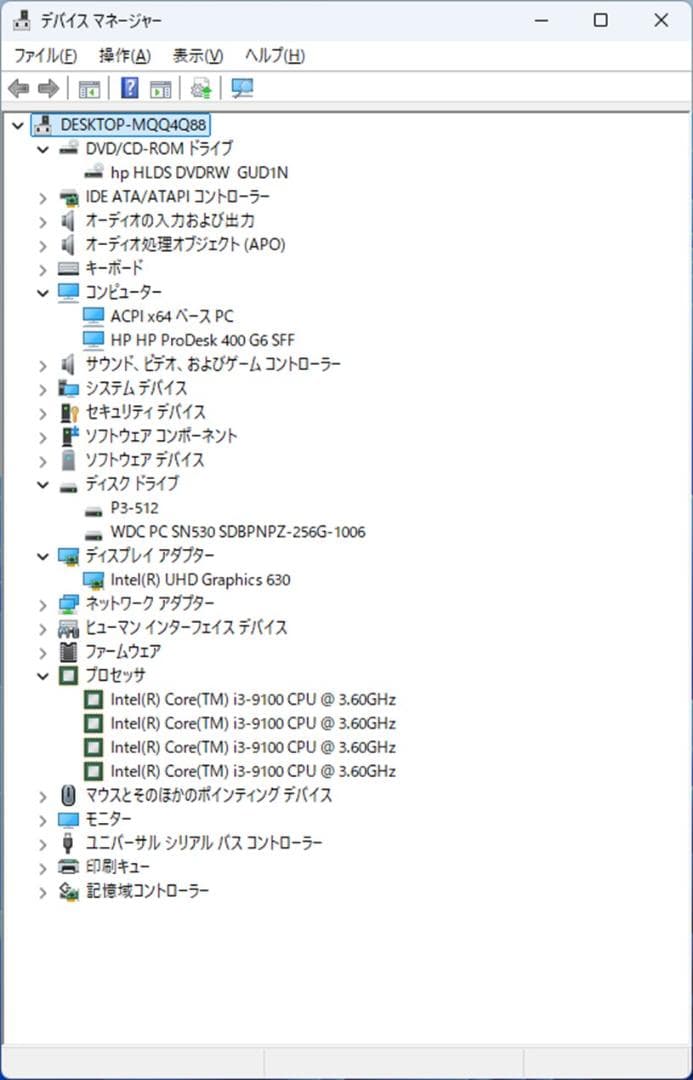Click the 印刷キュー printer icon
The height and width of the screenshot is (1080, 693).
pyautogui.click(x=68, y=867)
